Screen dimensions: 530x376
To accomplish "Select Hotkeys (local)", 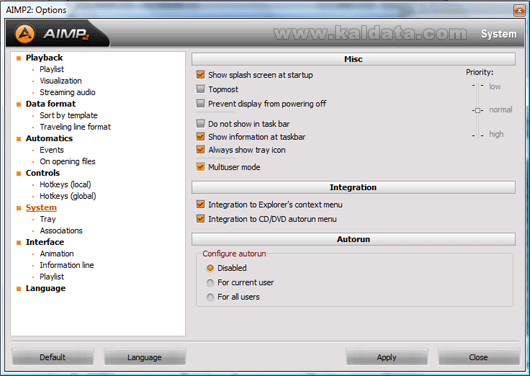I will point(65,185).
